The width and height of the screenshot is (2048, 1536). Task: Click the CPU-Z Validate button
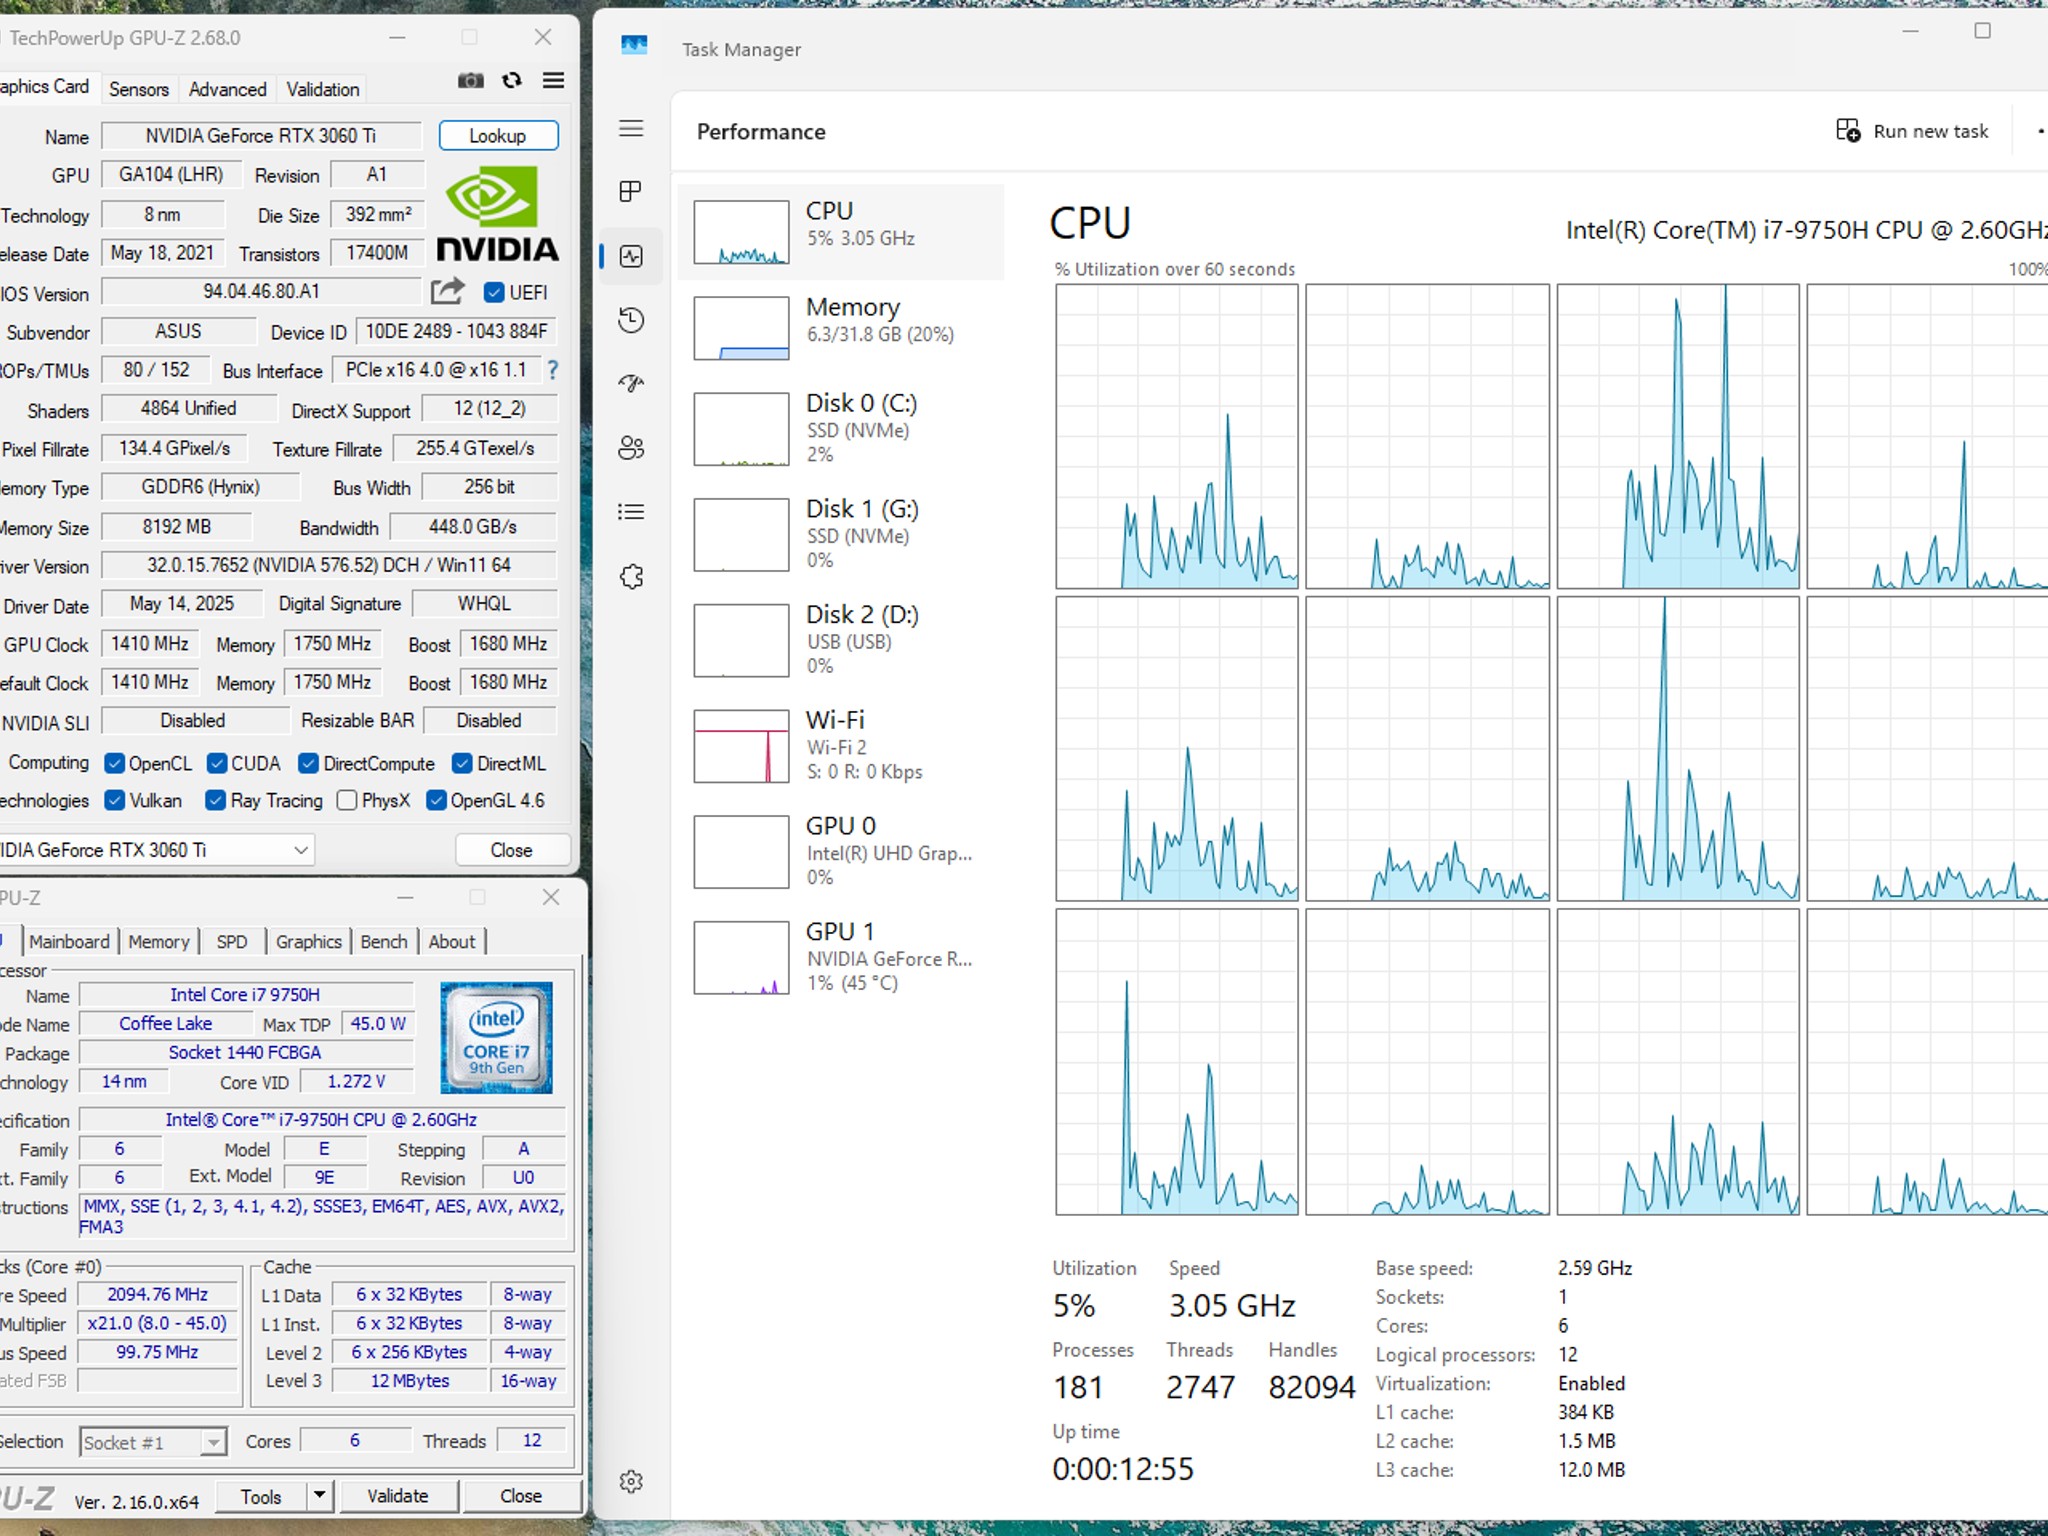(398, 1496)
